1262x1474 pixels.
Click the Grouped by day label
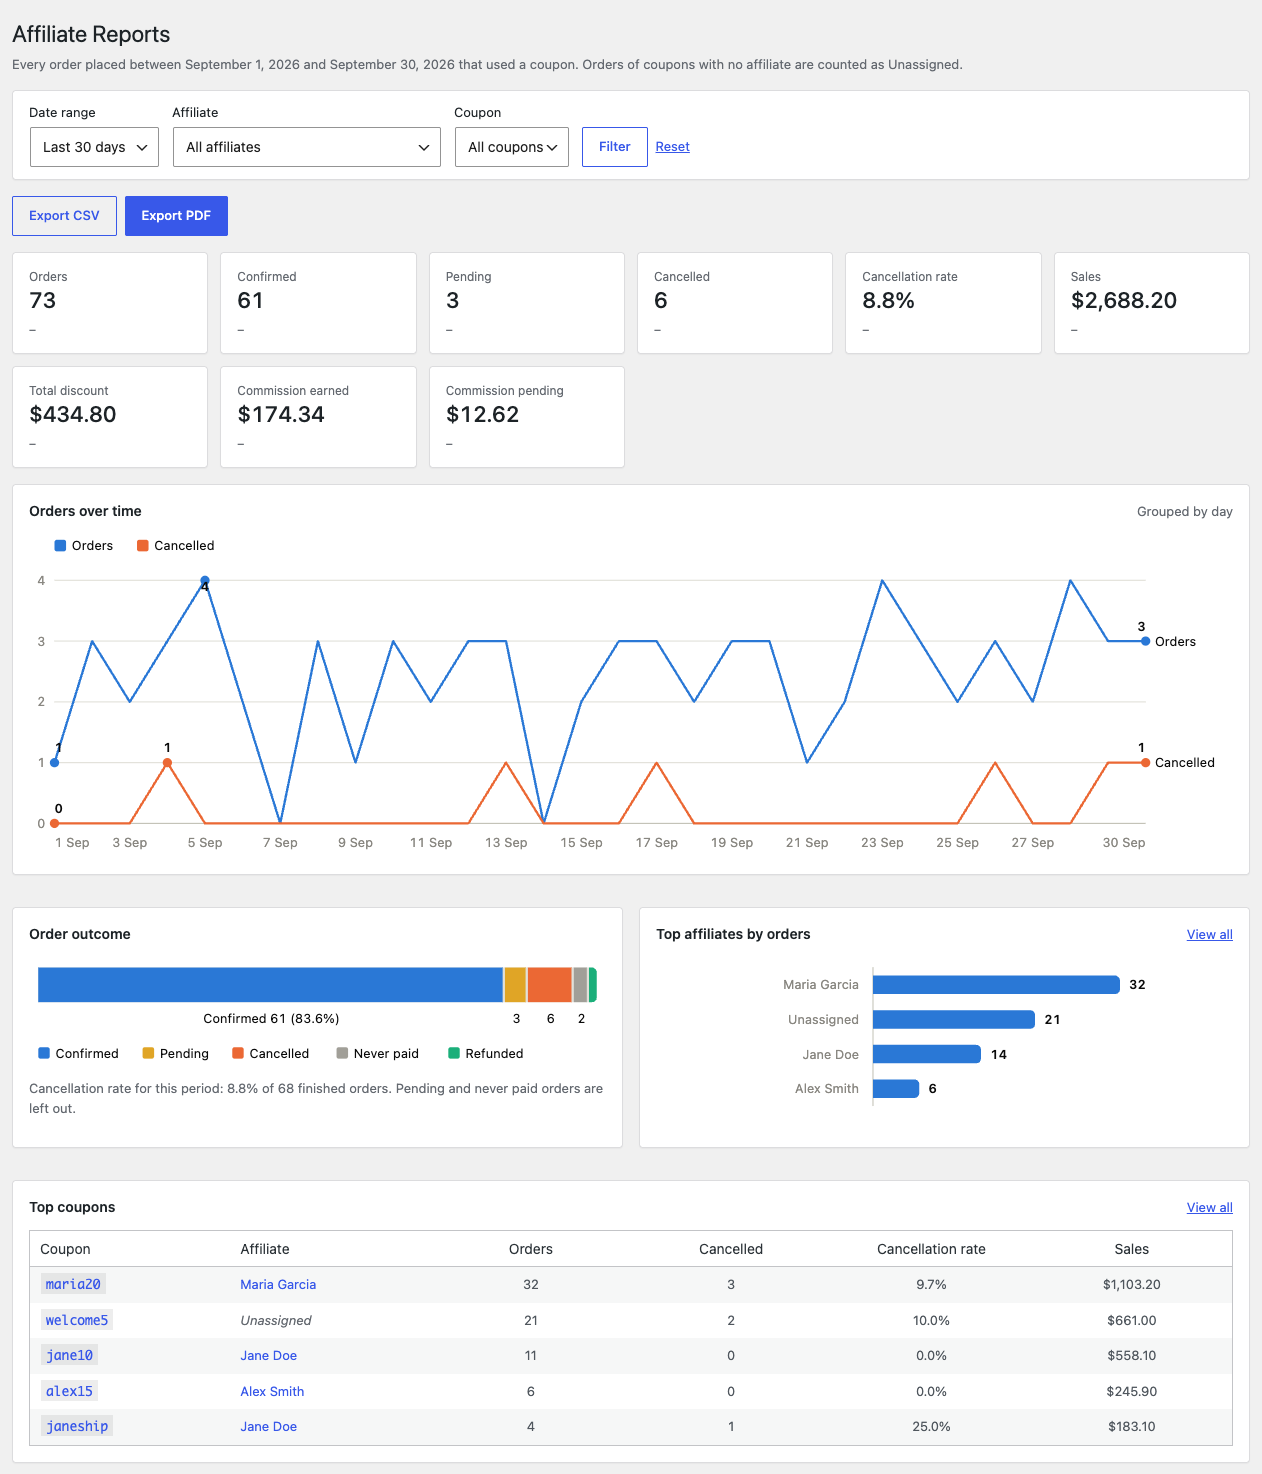point(1185,511)
